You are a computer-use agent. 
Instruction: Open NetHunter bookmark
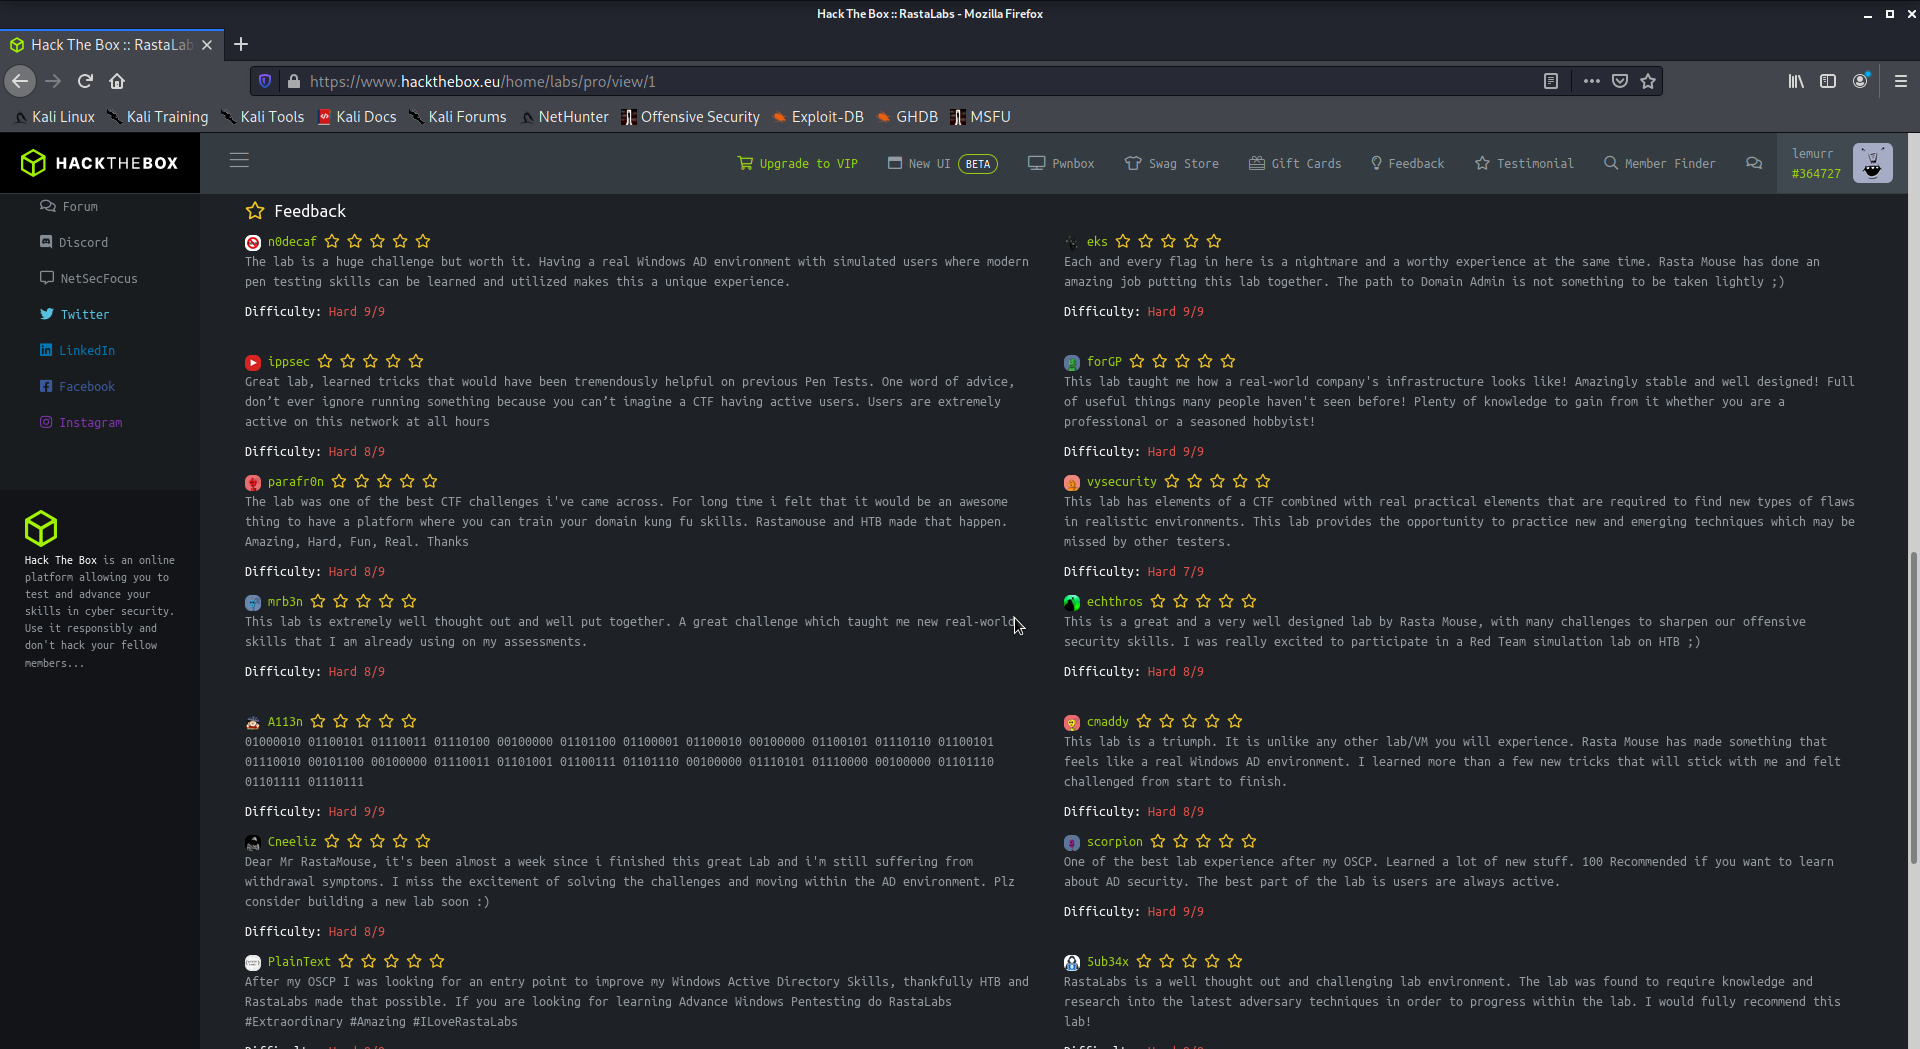[565, 117]
